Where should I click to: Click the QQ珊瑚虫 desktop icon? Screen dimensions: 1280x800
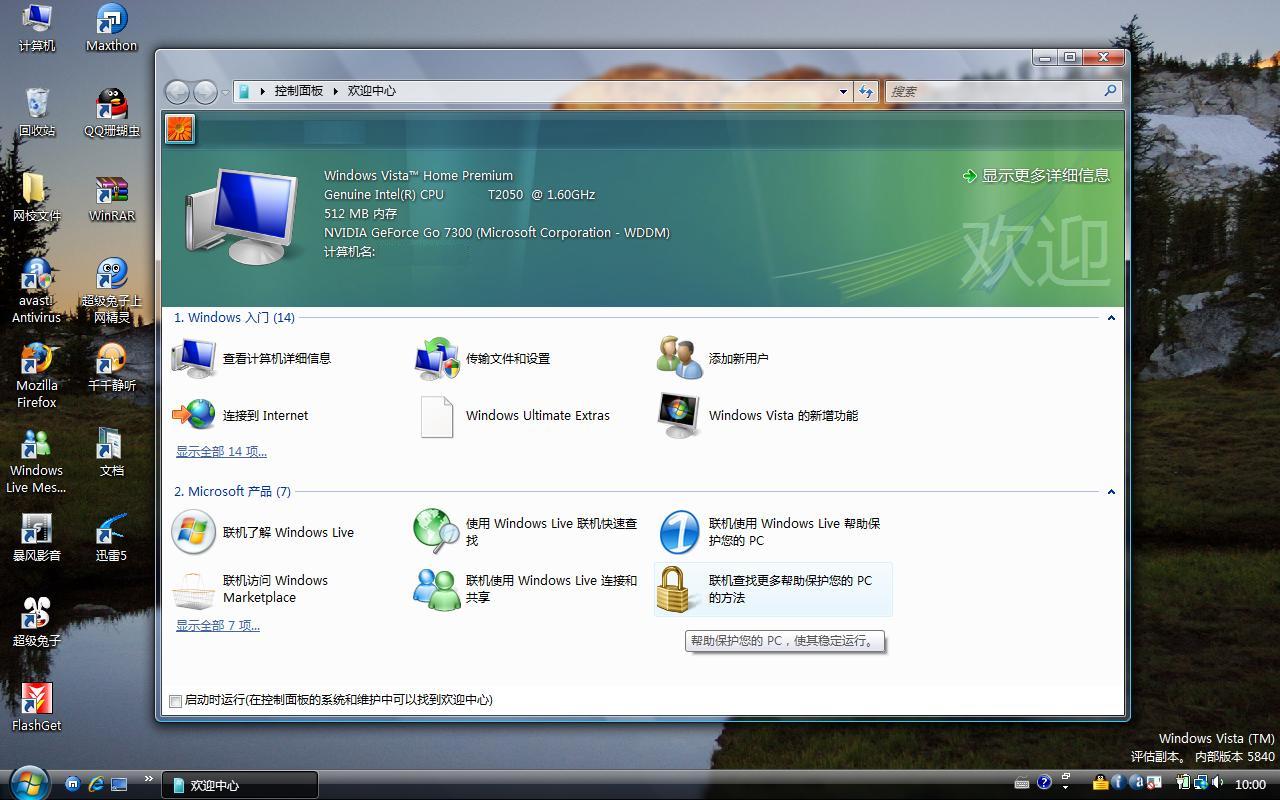111,112
